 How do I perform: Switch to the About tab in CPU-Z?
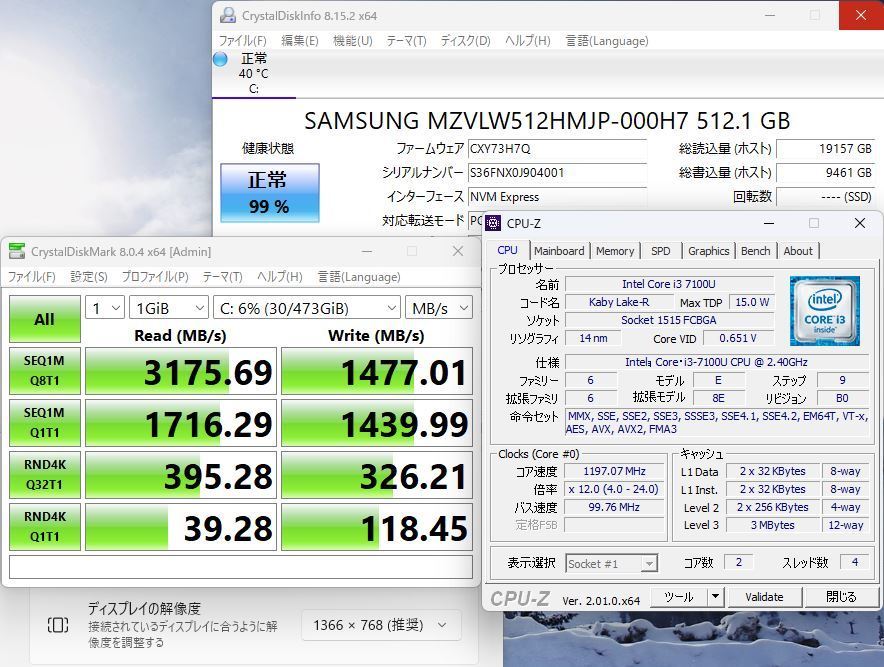[x=798, y=251]
